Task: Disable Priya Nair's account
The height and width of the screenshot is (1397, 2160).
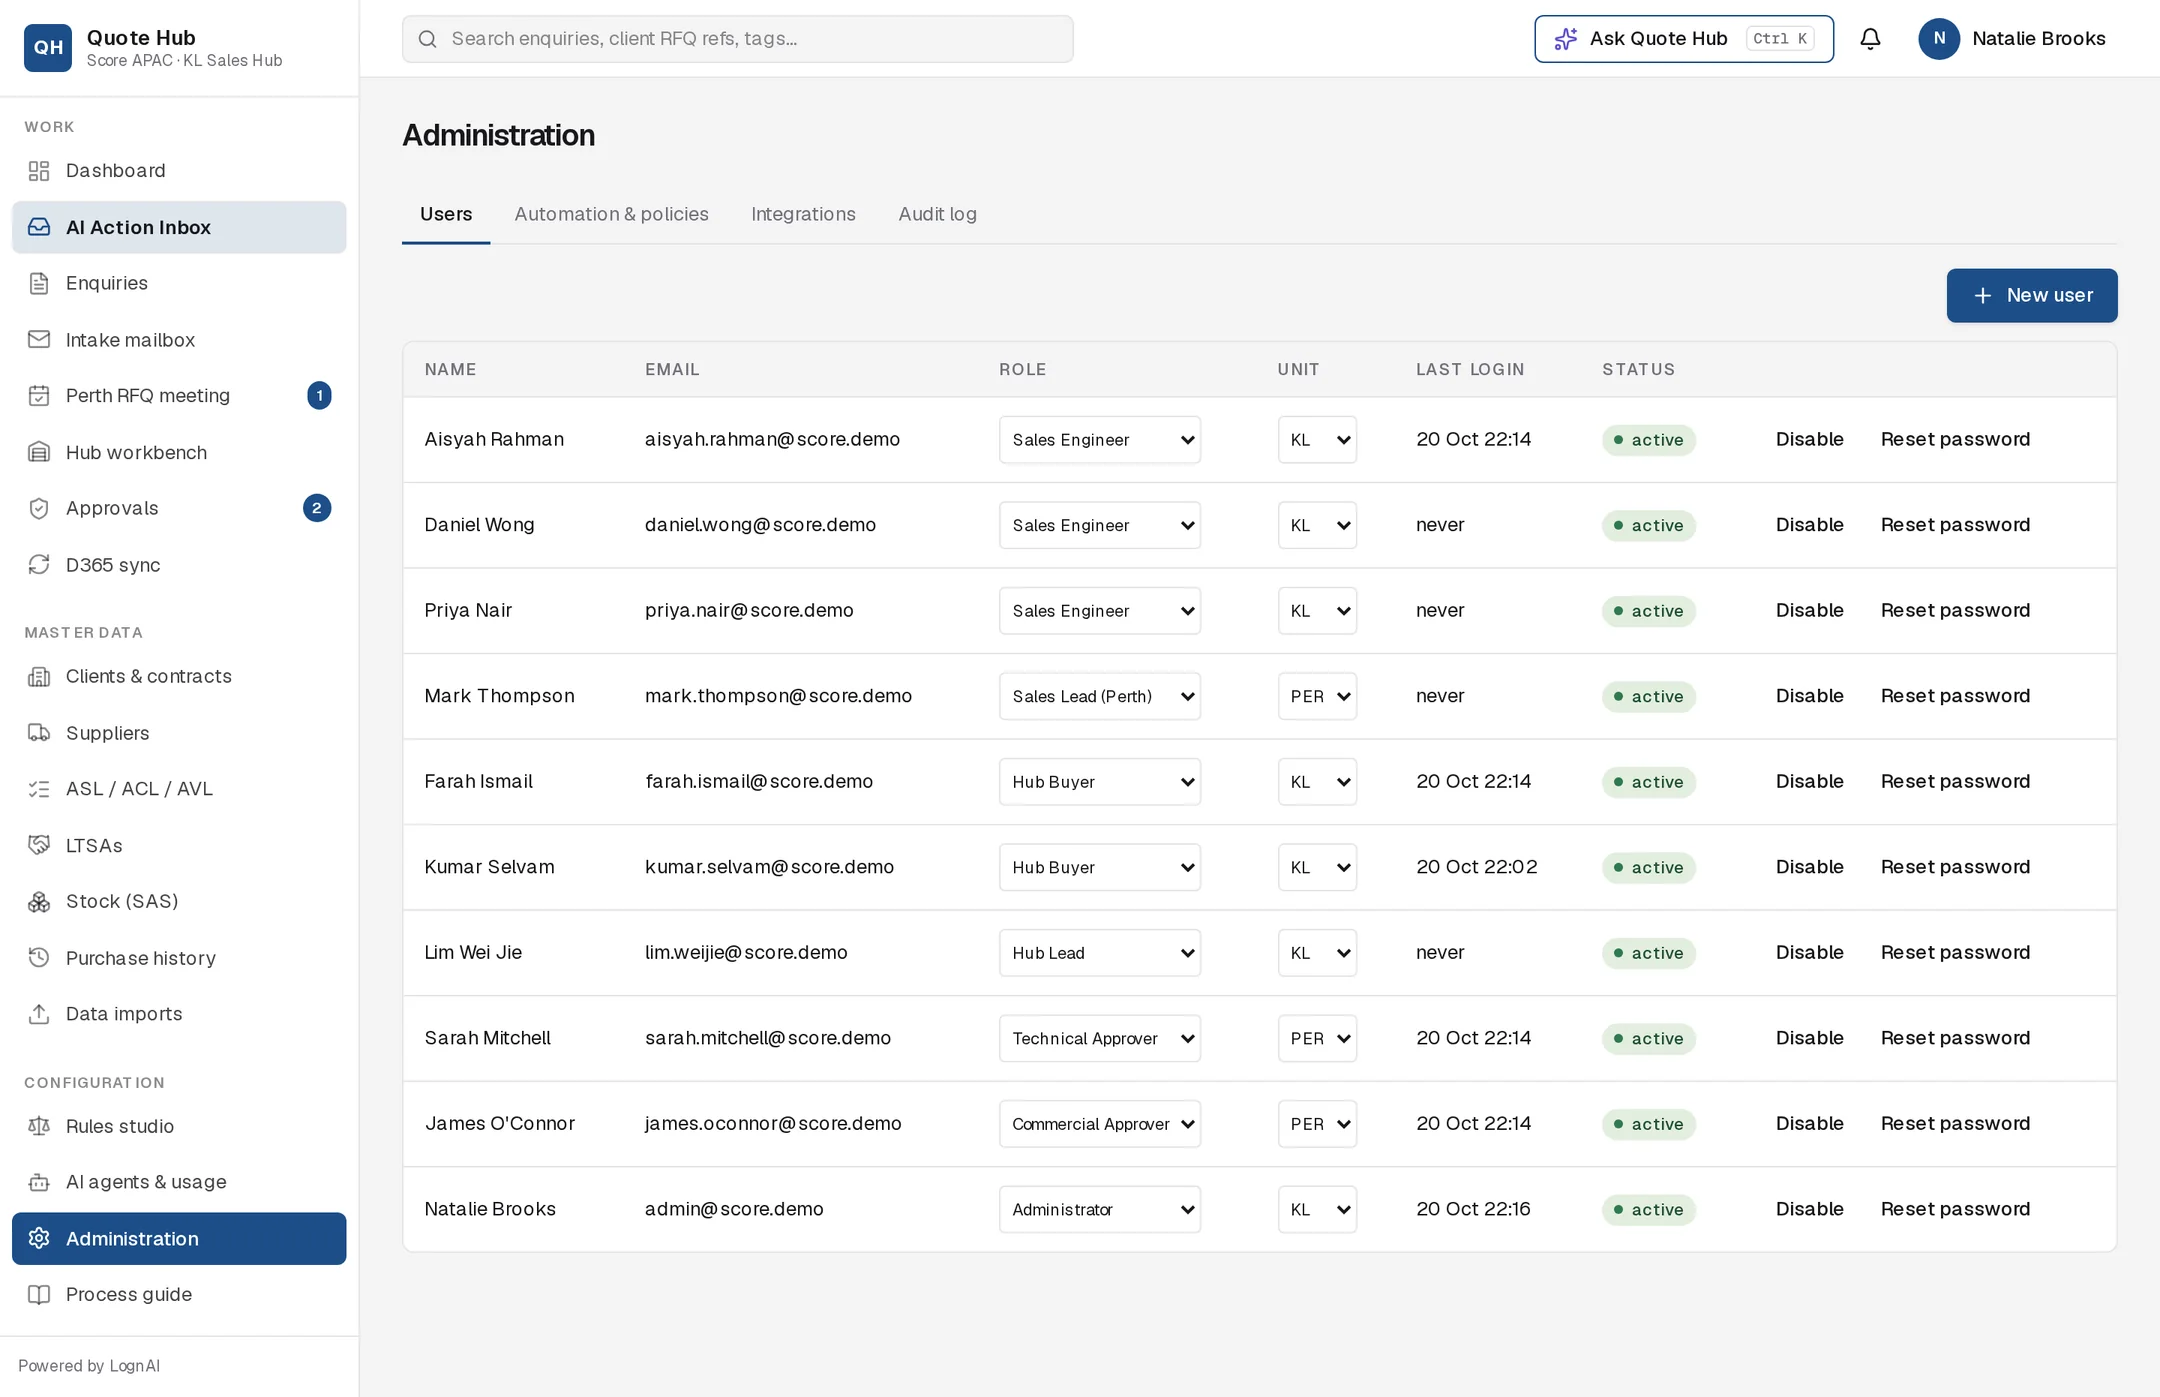Action: (1809, 610)
